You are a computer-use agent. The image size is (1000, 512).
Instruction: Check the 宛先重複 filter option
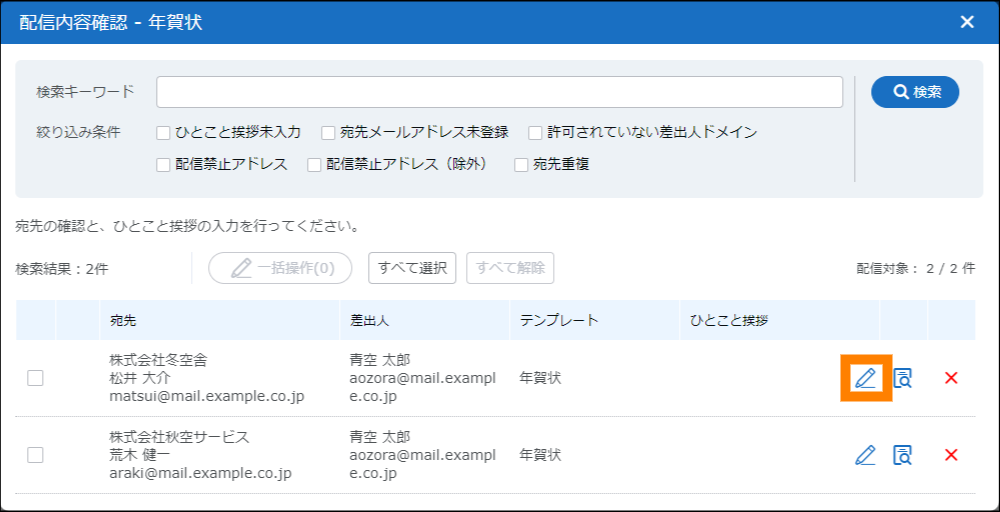pos(521,165)
